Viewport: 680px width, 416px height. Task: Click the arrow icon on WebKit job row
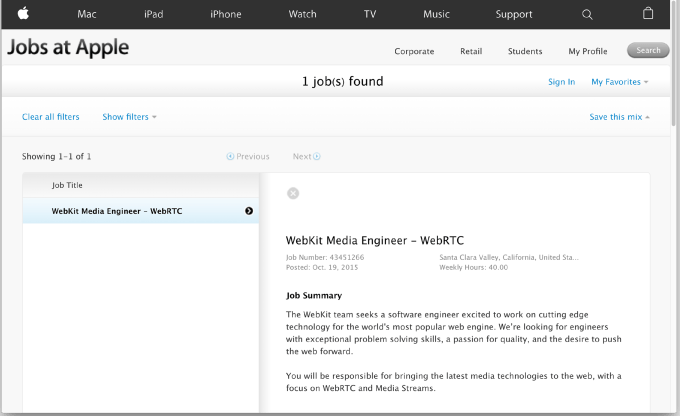click(249, 211)
